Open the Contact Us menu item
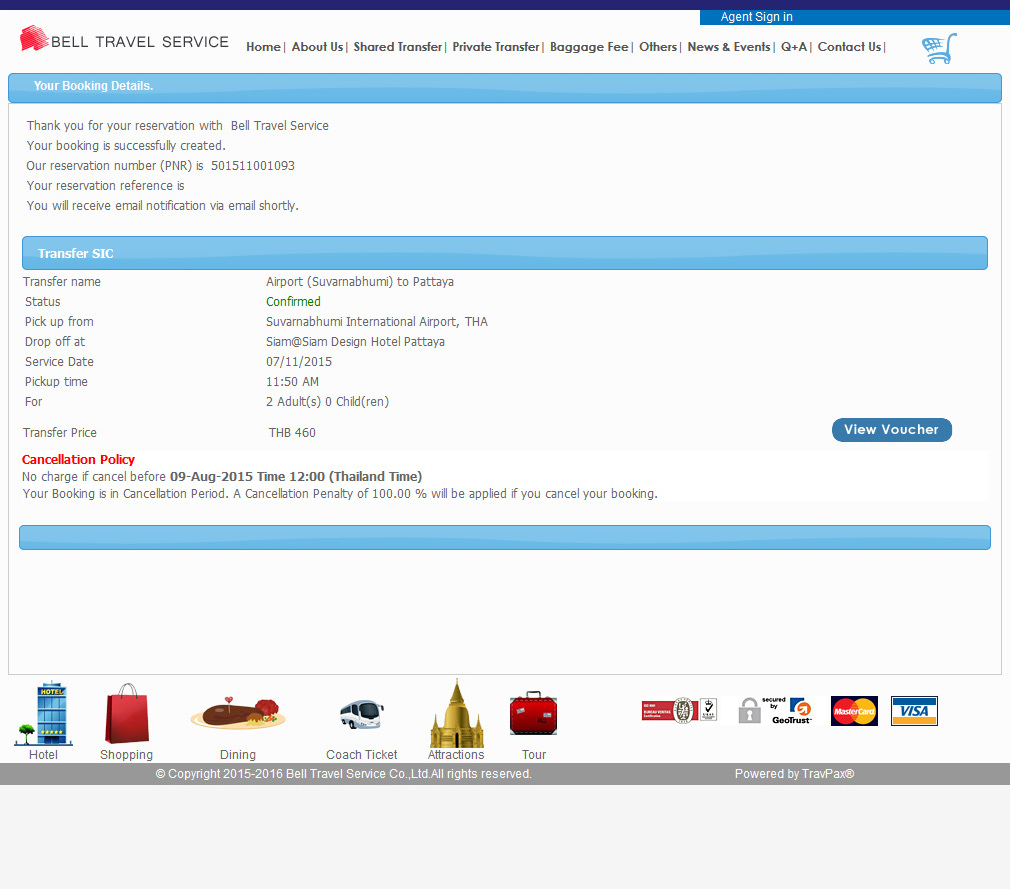 pyautogui.click(x=849, y=47)
